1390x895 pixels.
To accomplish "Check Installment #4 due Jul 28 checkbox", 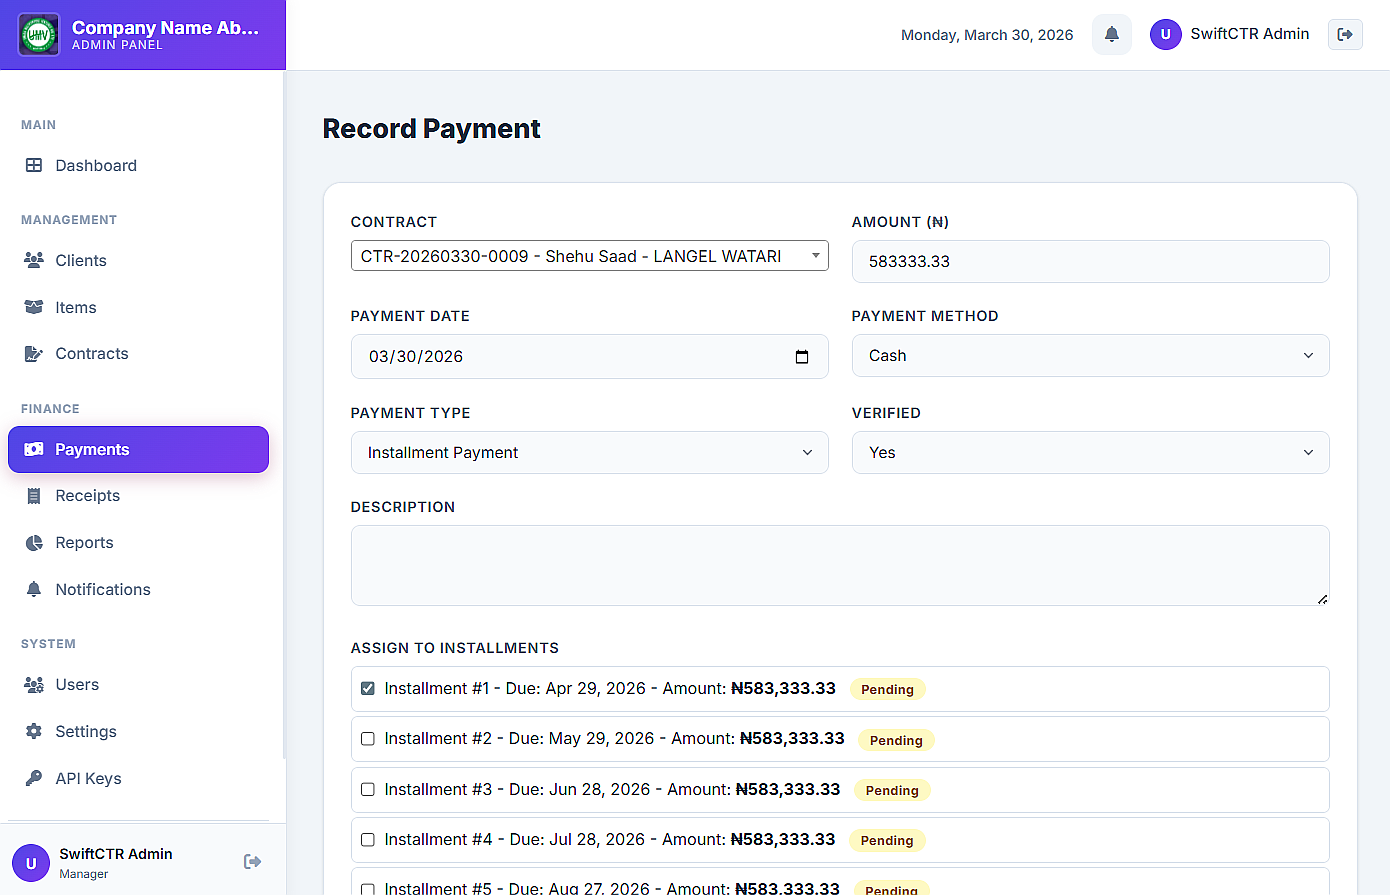I will [368, 840].
